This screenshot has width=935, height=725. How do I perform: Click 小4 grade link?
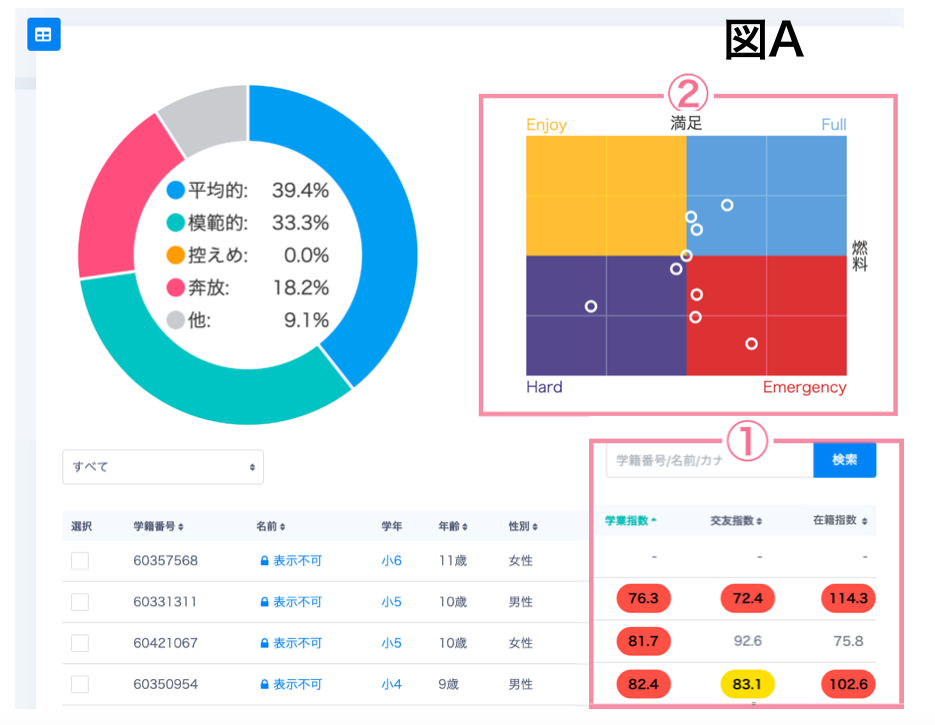[391, 684]
